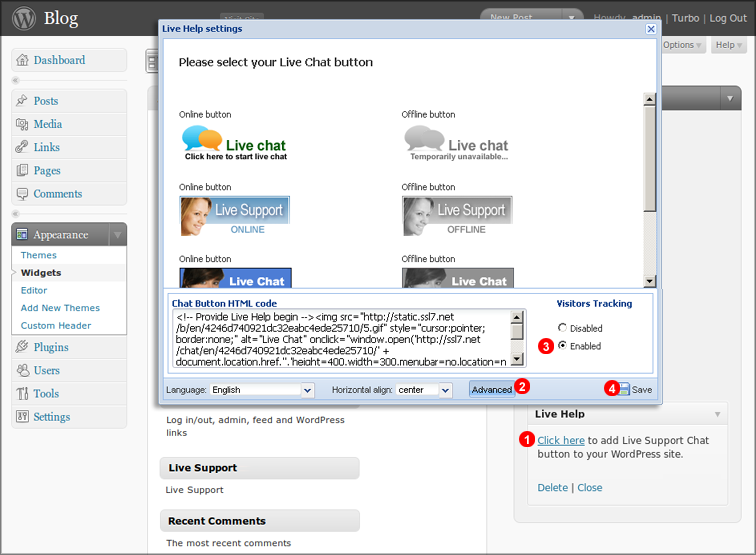Open Dashboard menu item
Screen dimensions: 756x555
69,60
